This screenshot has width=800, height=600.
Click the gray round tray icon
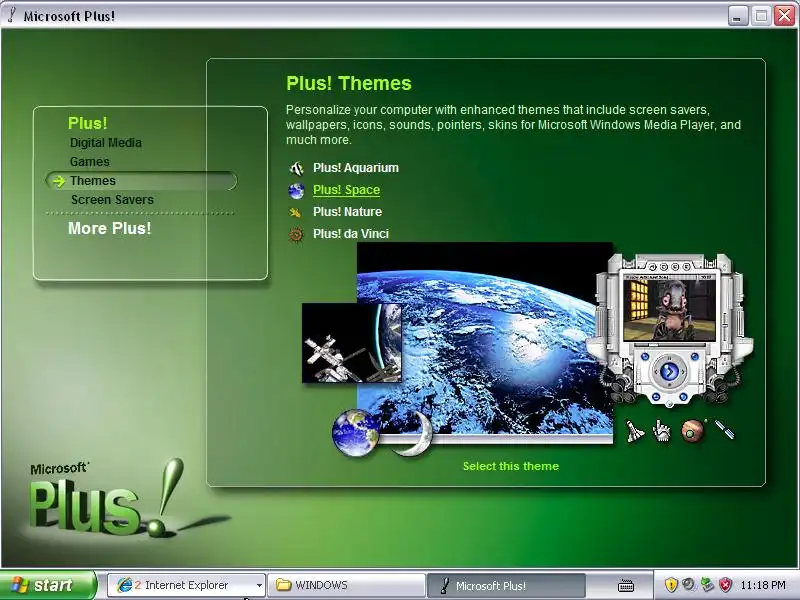[689, 585]
